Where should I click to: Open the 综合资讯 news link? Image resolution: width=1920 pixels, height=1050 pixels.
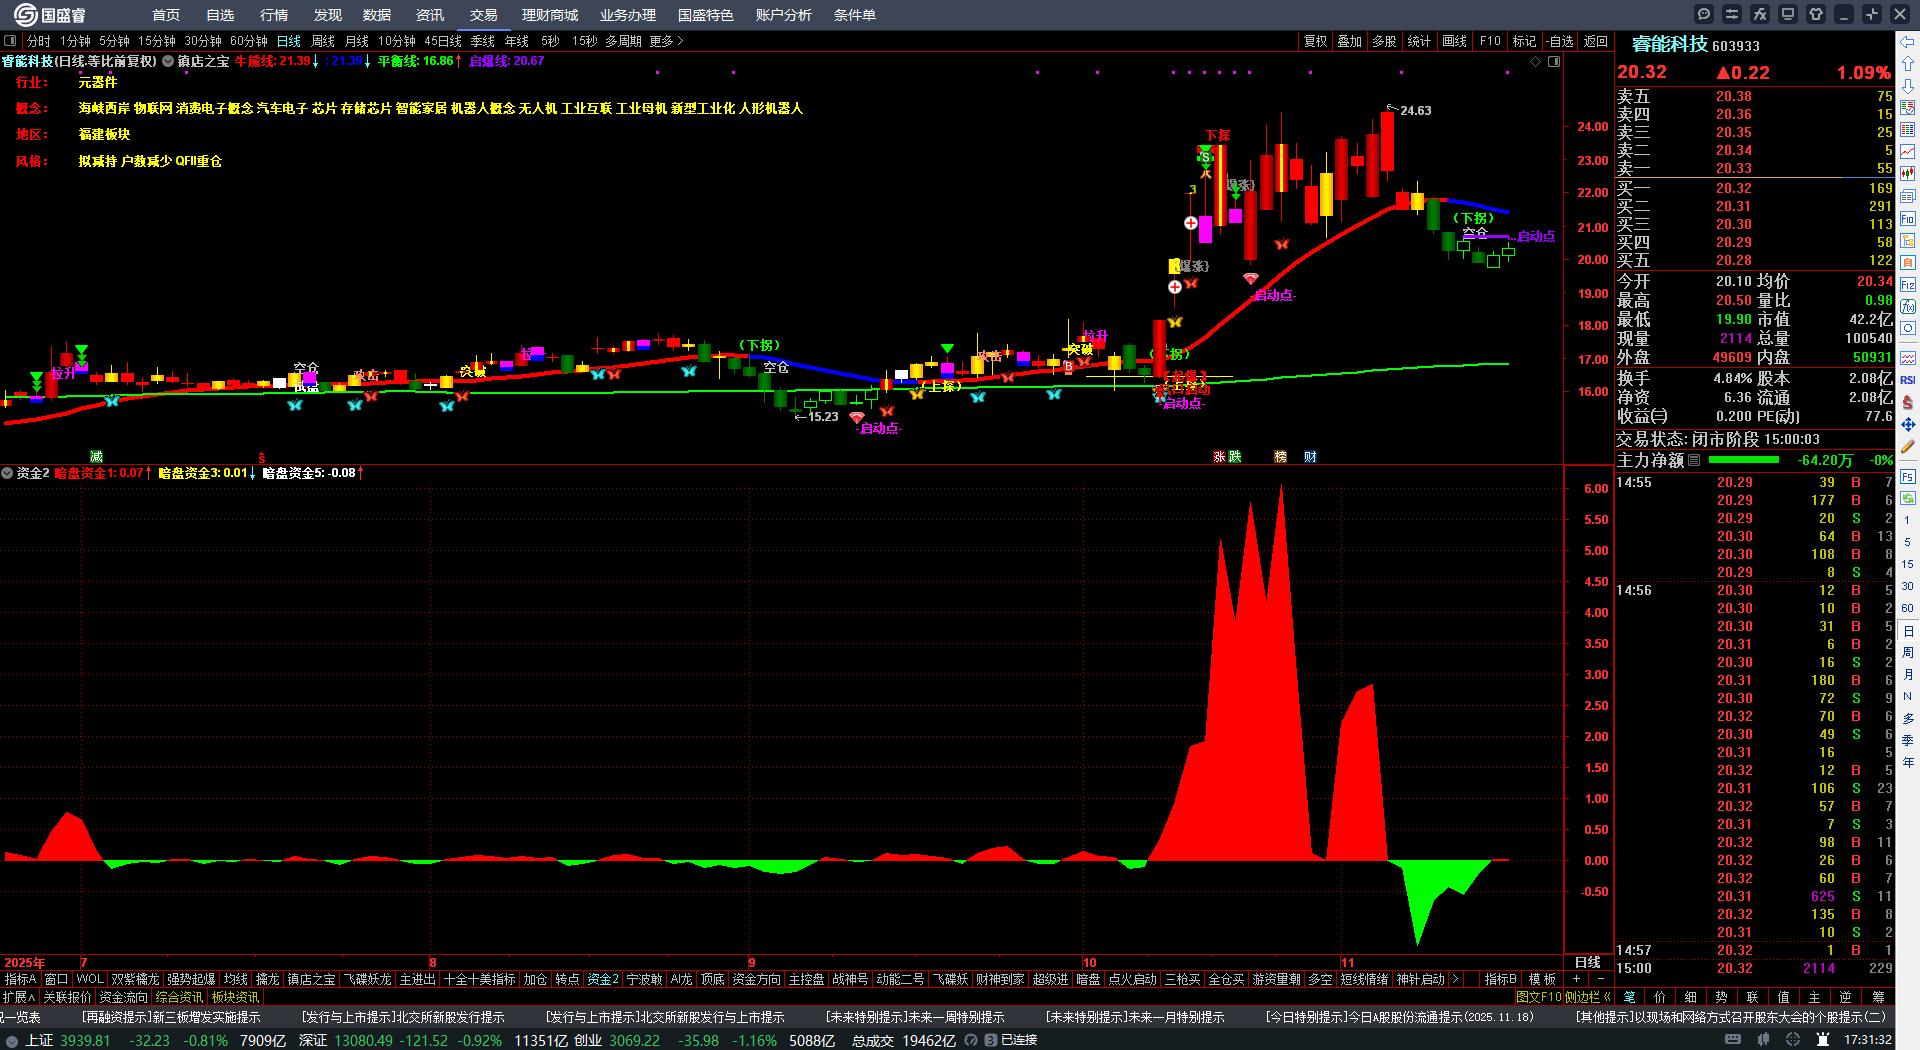pos(179,997)
